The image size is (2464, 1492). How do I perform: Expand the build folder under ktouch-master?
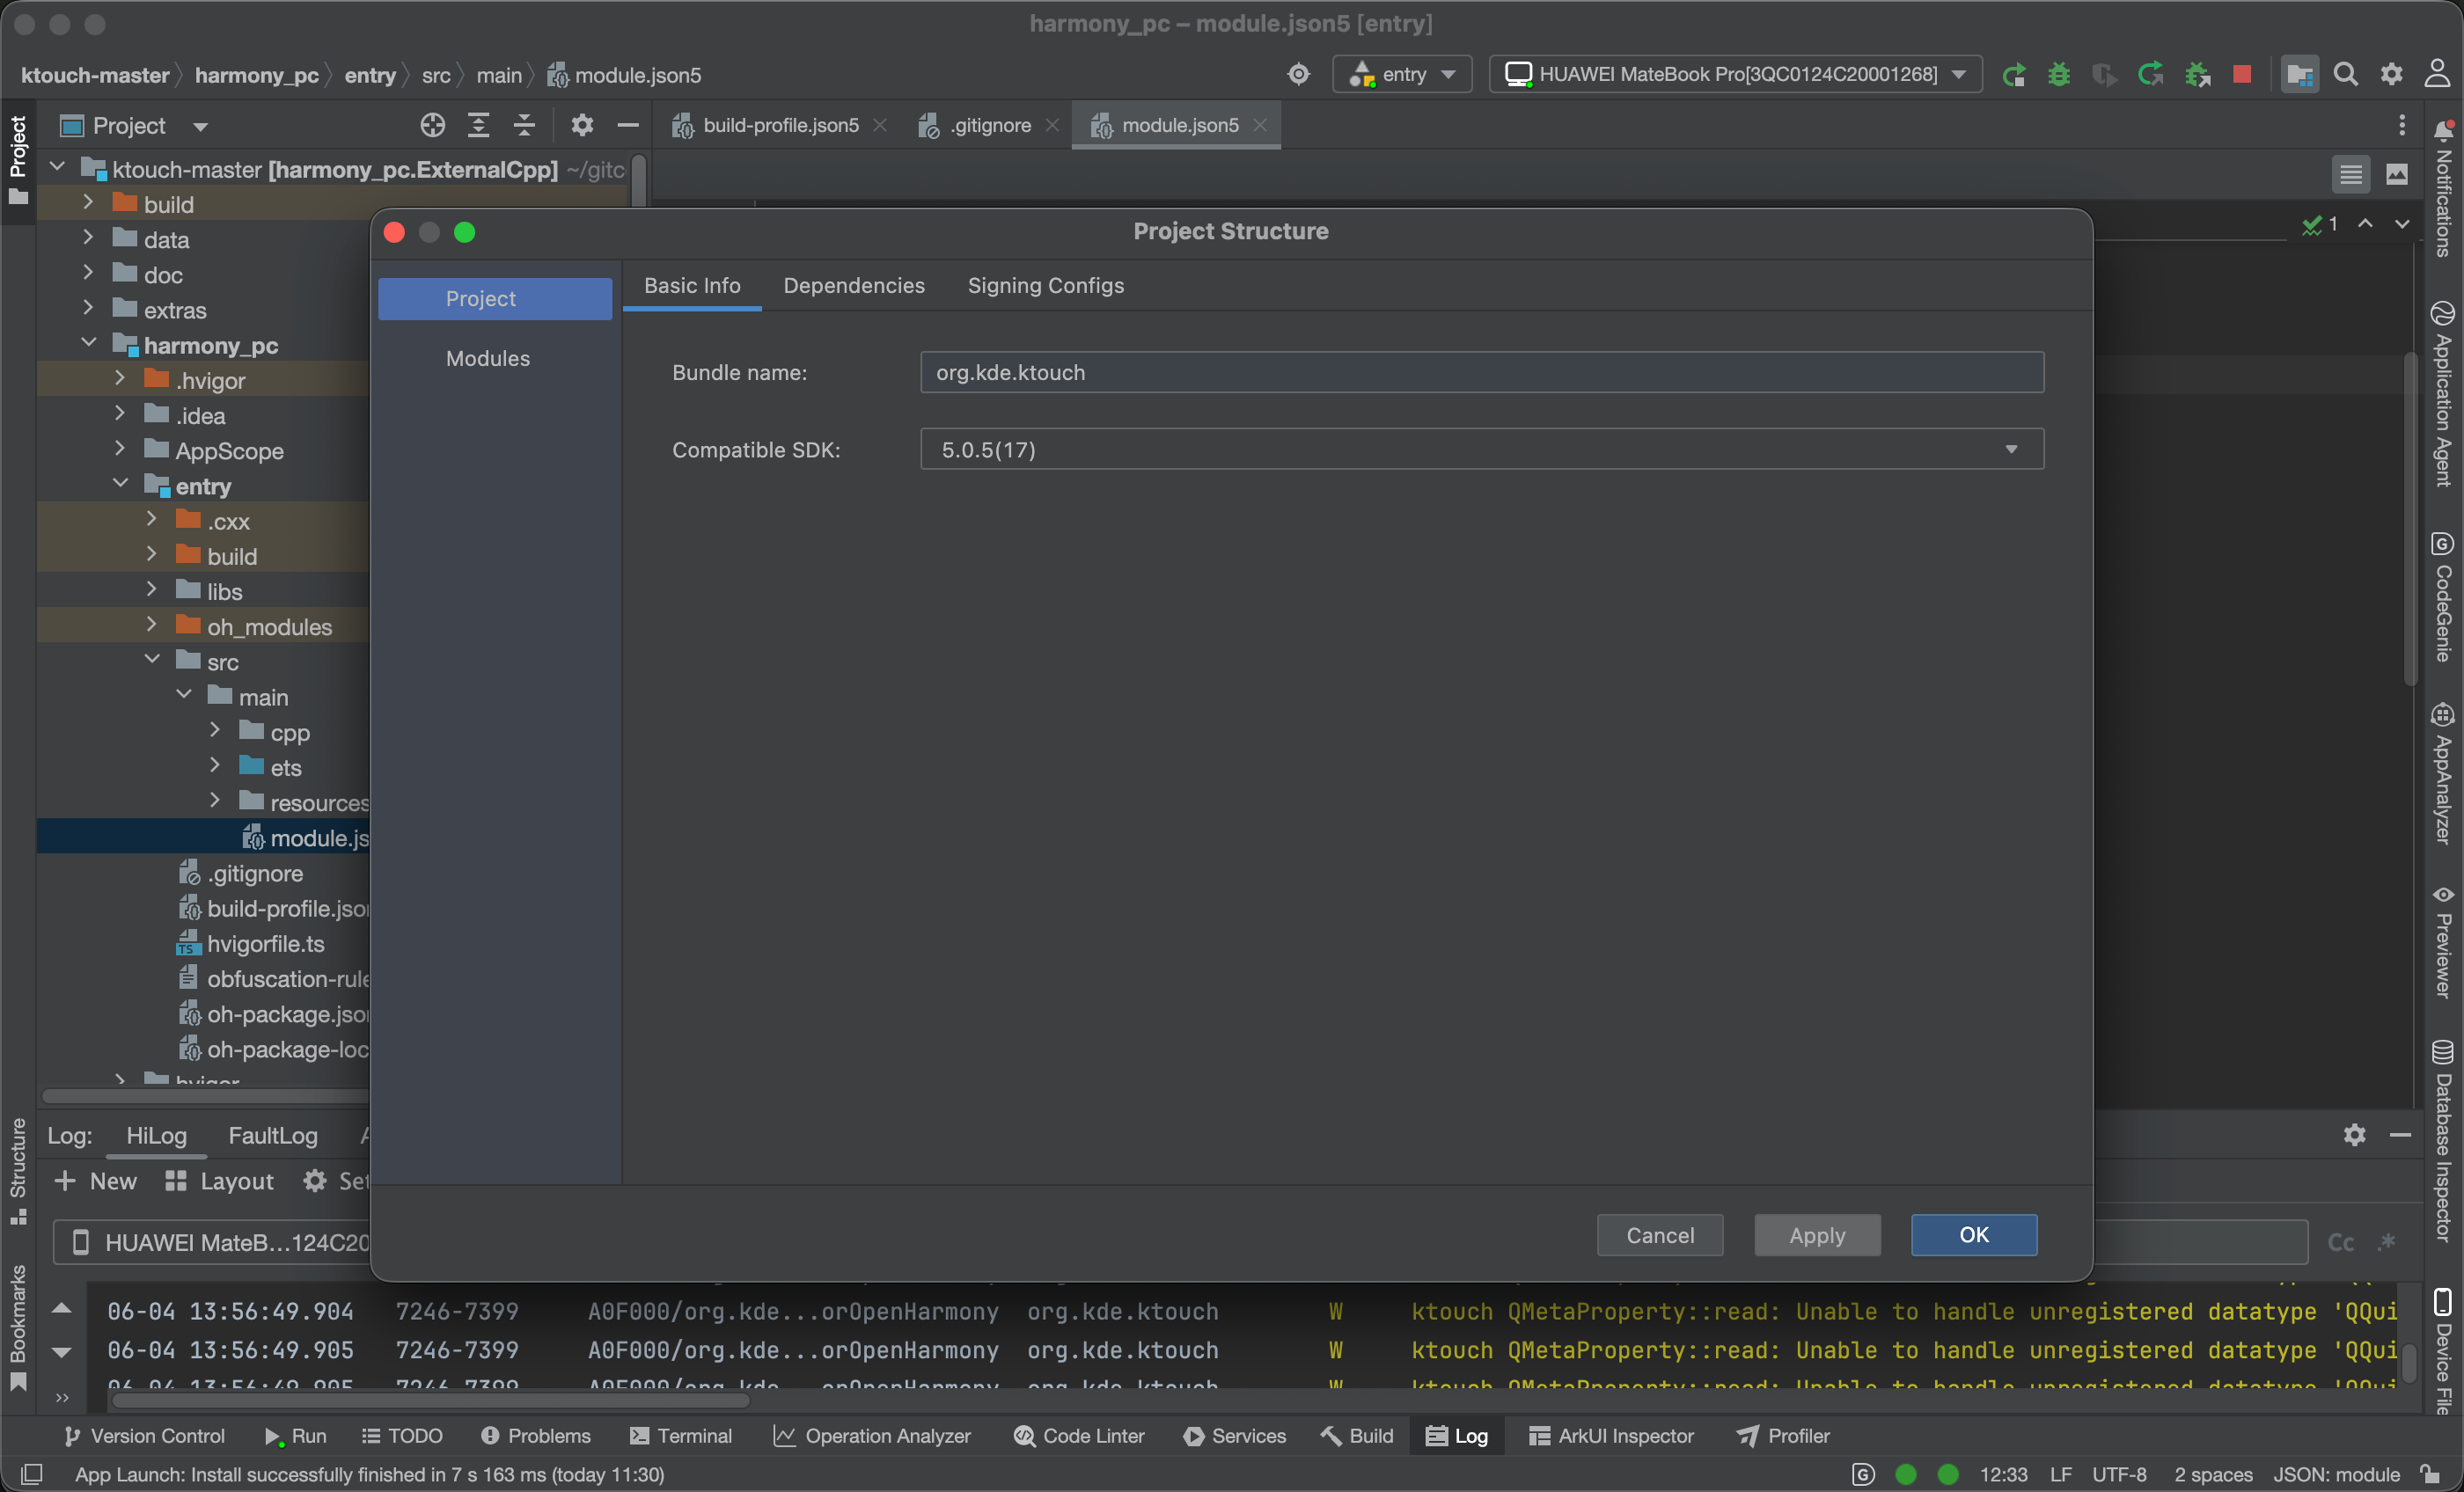(89, 203)
